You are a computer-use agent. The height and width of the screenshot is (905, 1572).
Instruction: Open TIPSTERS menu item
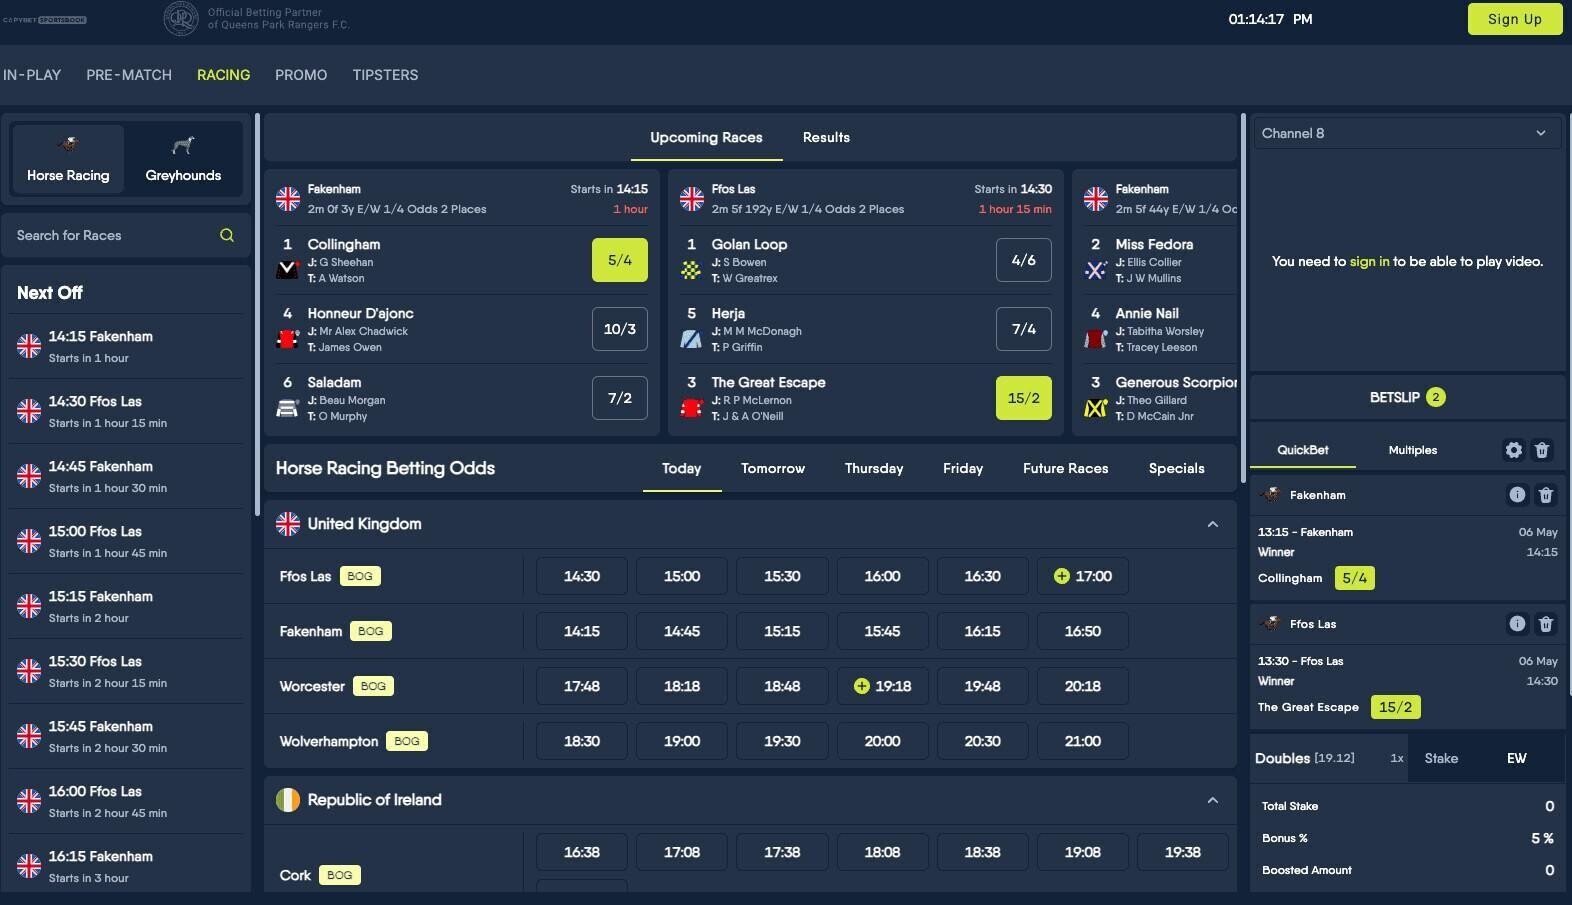385,75
